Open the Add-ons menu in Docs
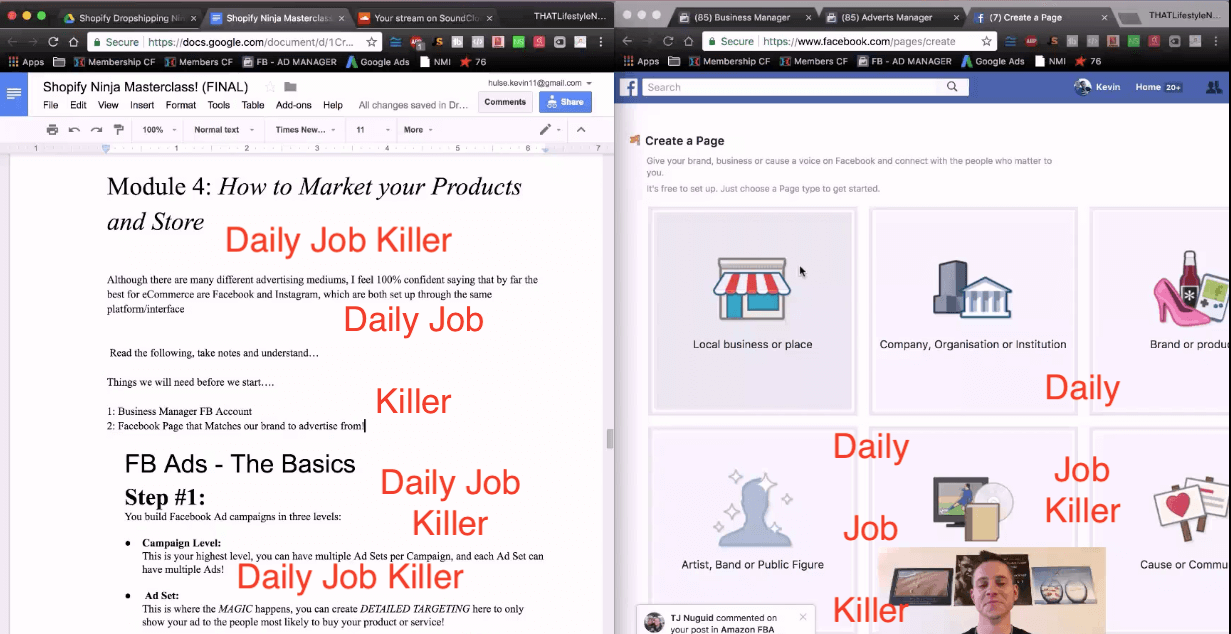The width and height of the screenshot is (1231, 634). pos(294,105)
